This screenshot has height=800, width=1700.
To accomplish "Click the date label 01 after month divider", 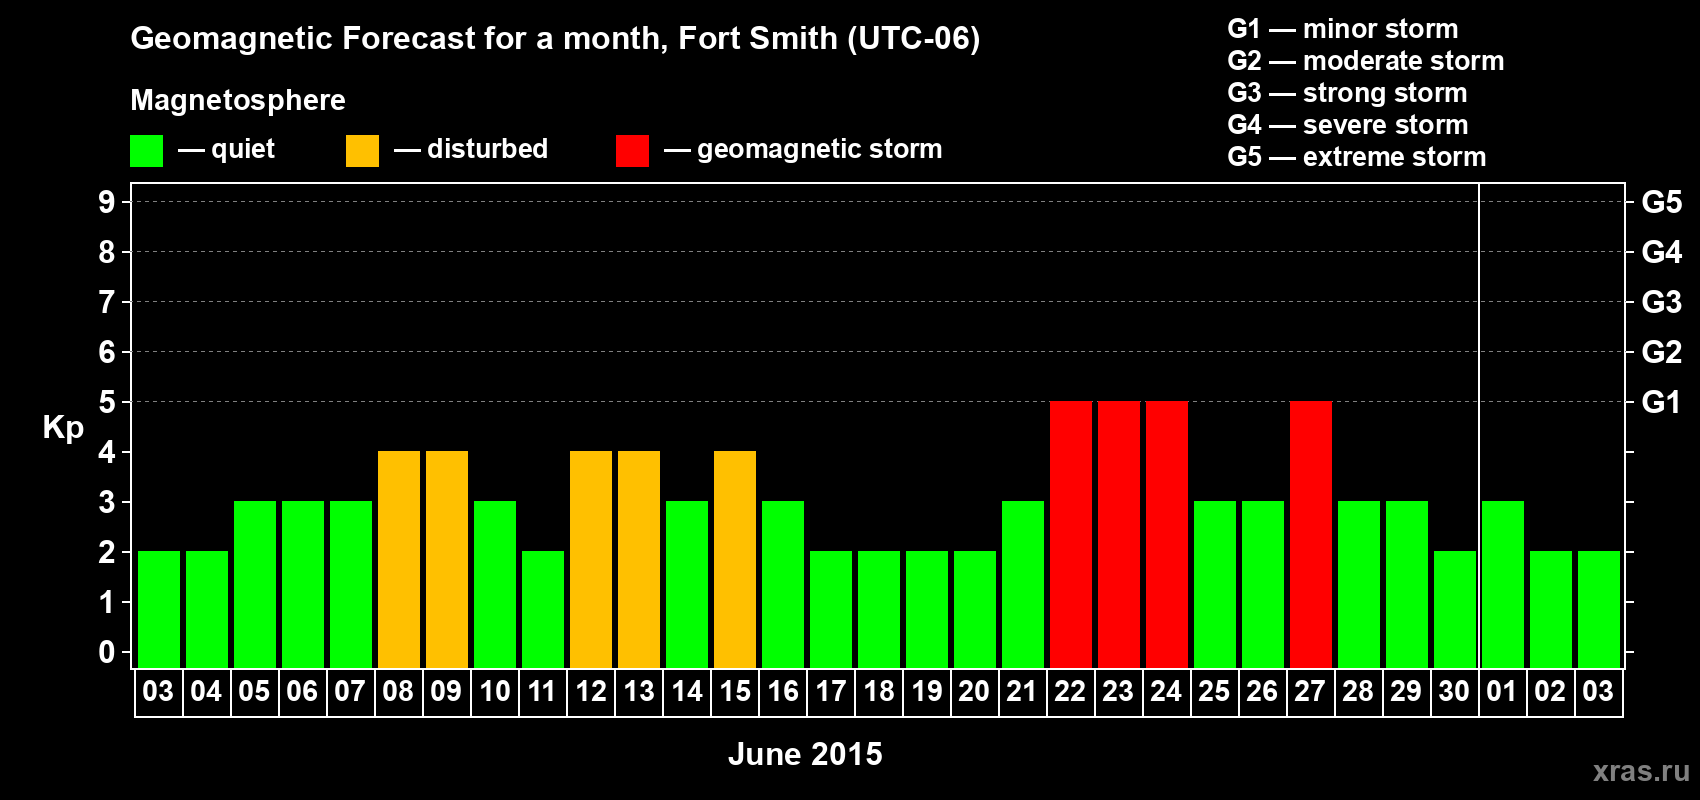I will tap(1502, 691).
